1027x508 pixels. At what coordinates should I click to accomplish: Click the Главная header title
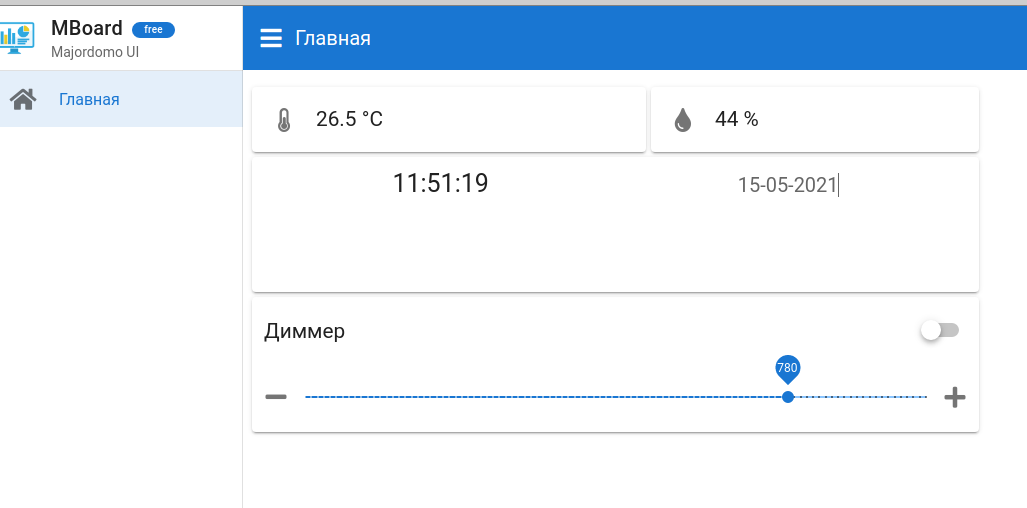[x=333, y=38]
